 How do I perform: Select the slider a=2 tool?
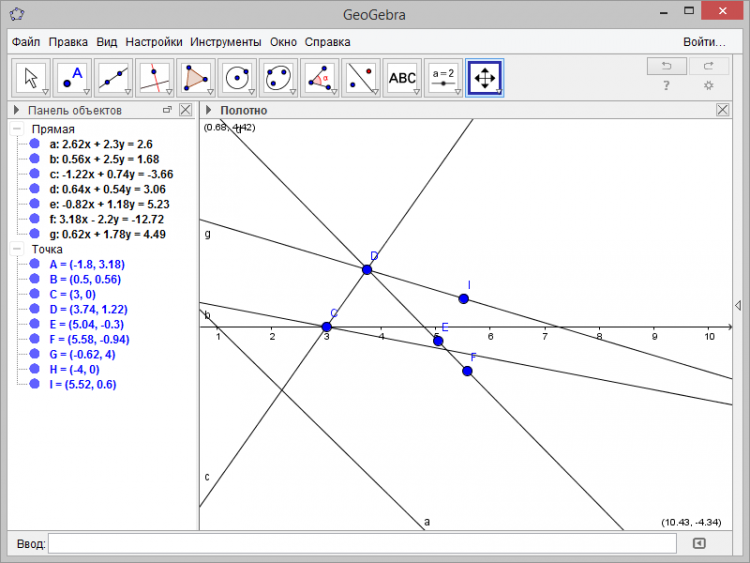point(443,77)
